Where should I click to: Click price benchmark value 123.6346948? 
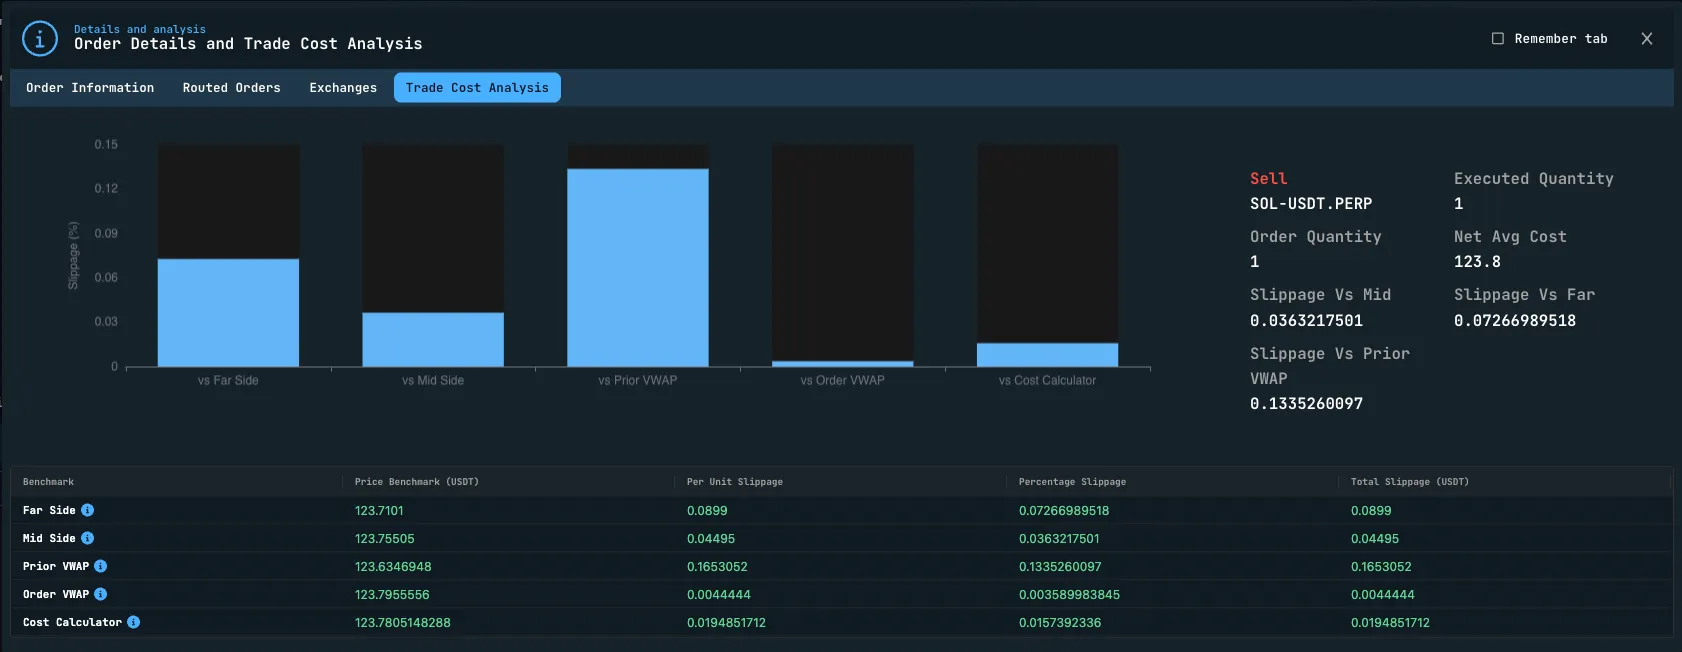[x=393, y=566]
